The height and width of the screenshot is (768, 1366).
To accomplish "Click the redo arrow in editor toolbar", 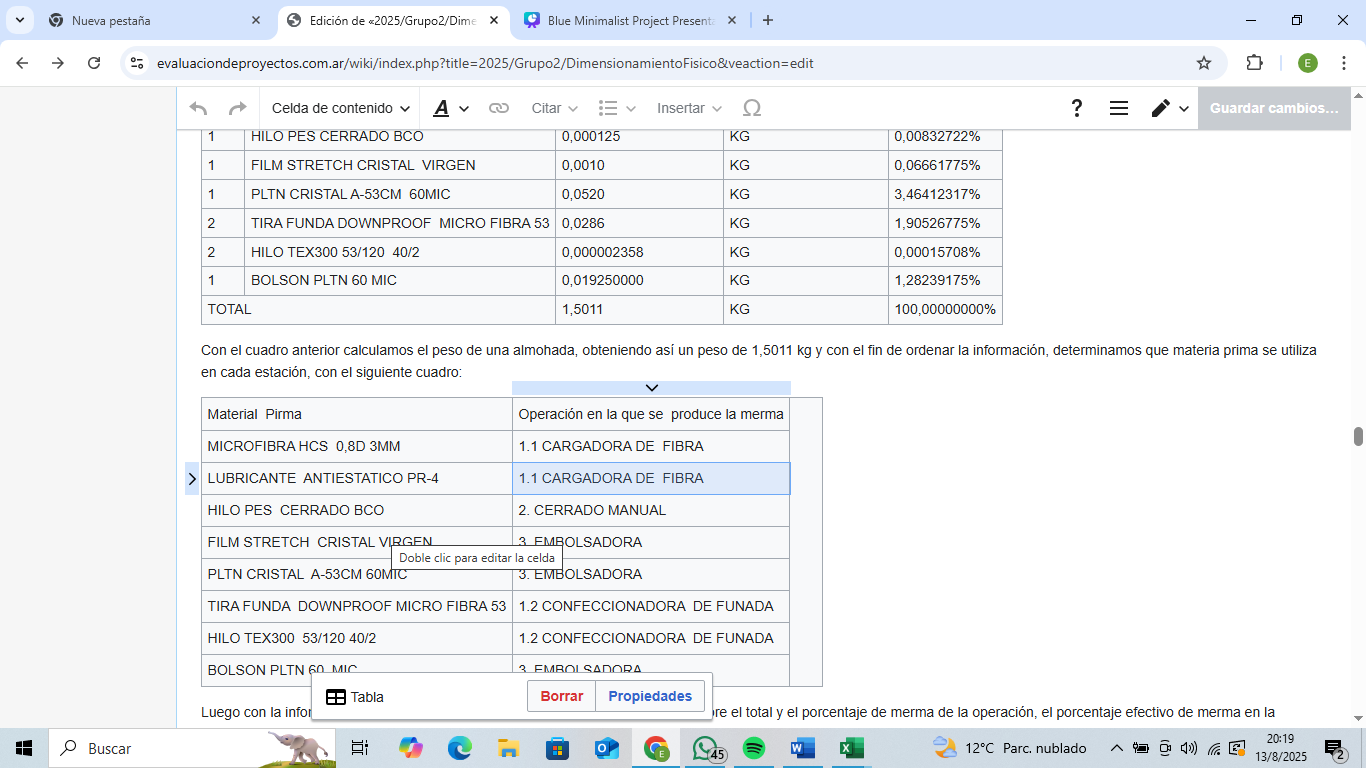I will pyautogui.click(x=237, y=108).
